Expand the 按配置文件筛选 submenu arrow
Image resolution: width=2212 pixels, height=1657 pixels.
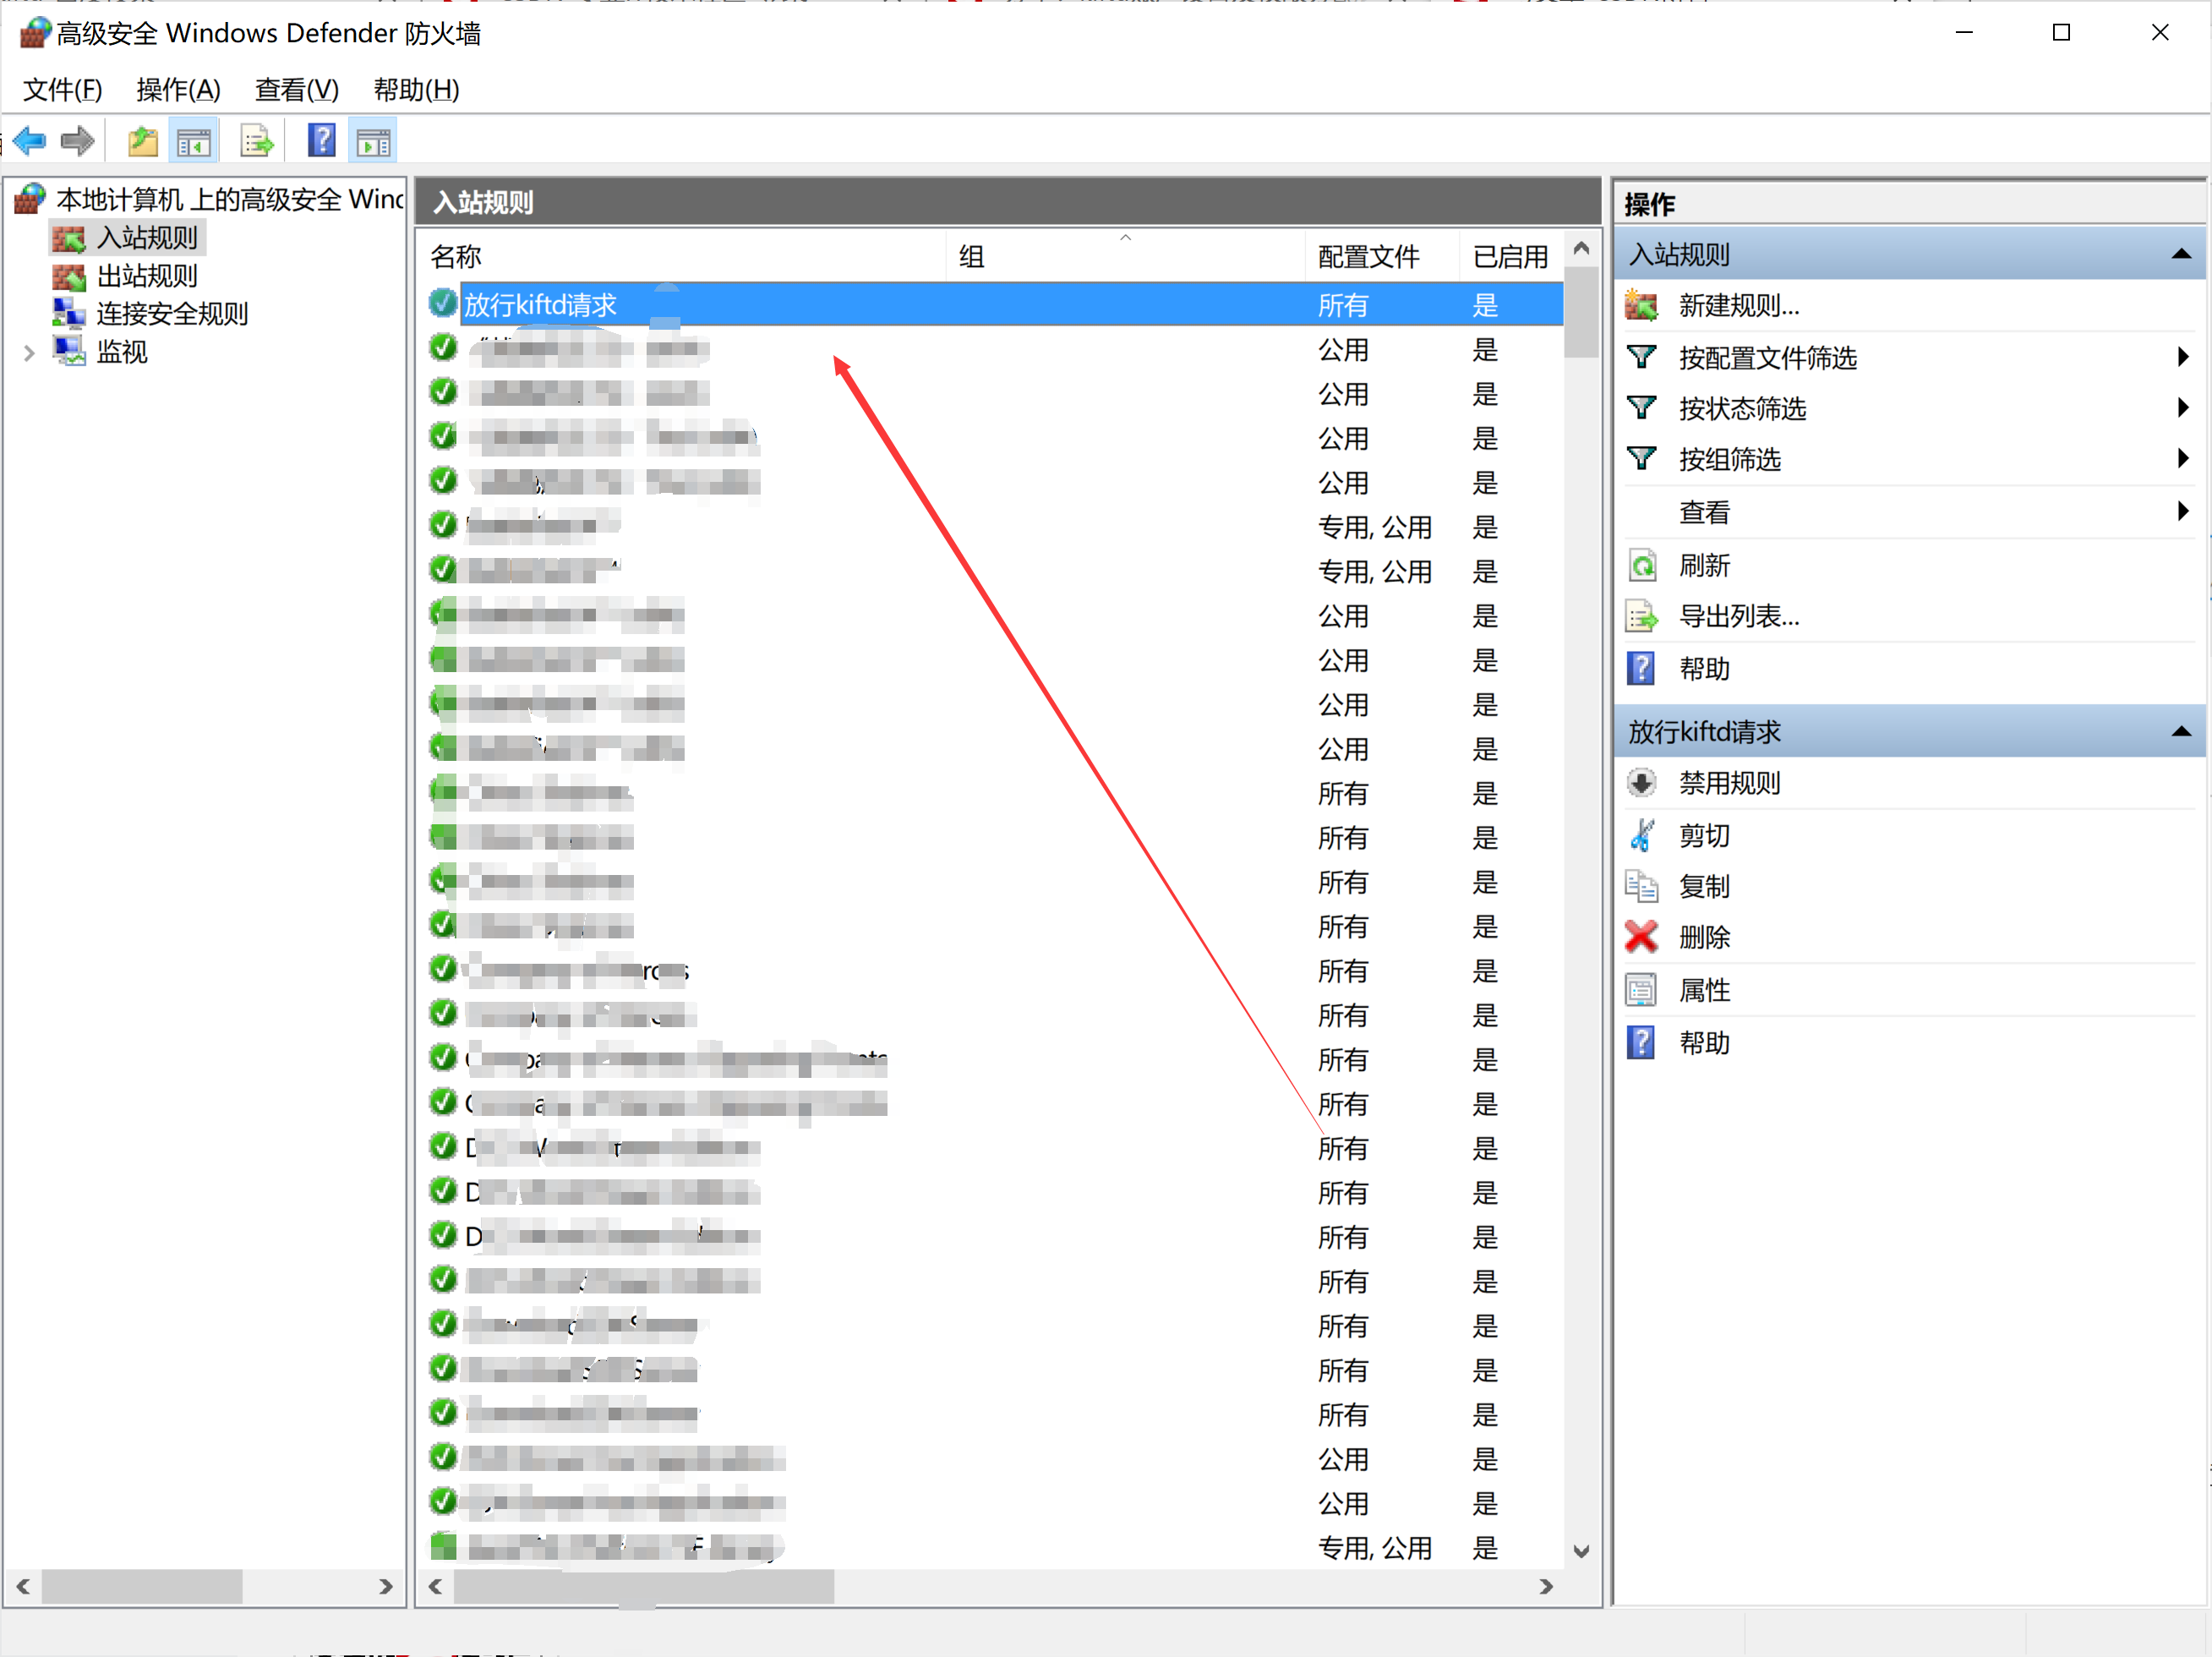click(2182, 357)
